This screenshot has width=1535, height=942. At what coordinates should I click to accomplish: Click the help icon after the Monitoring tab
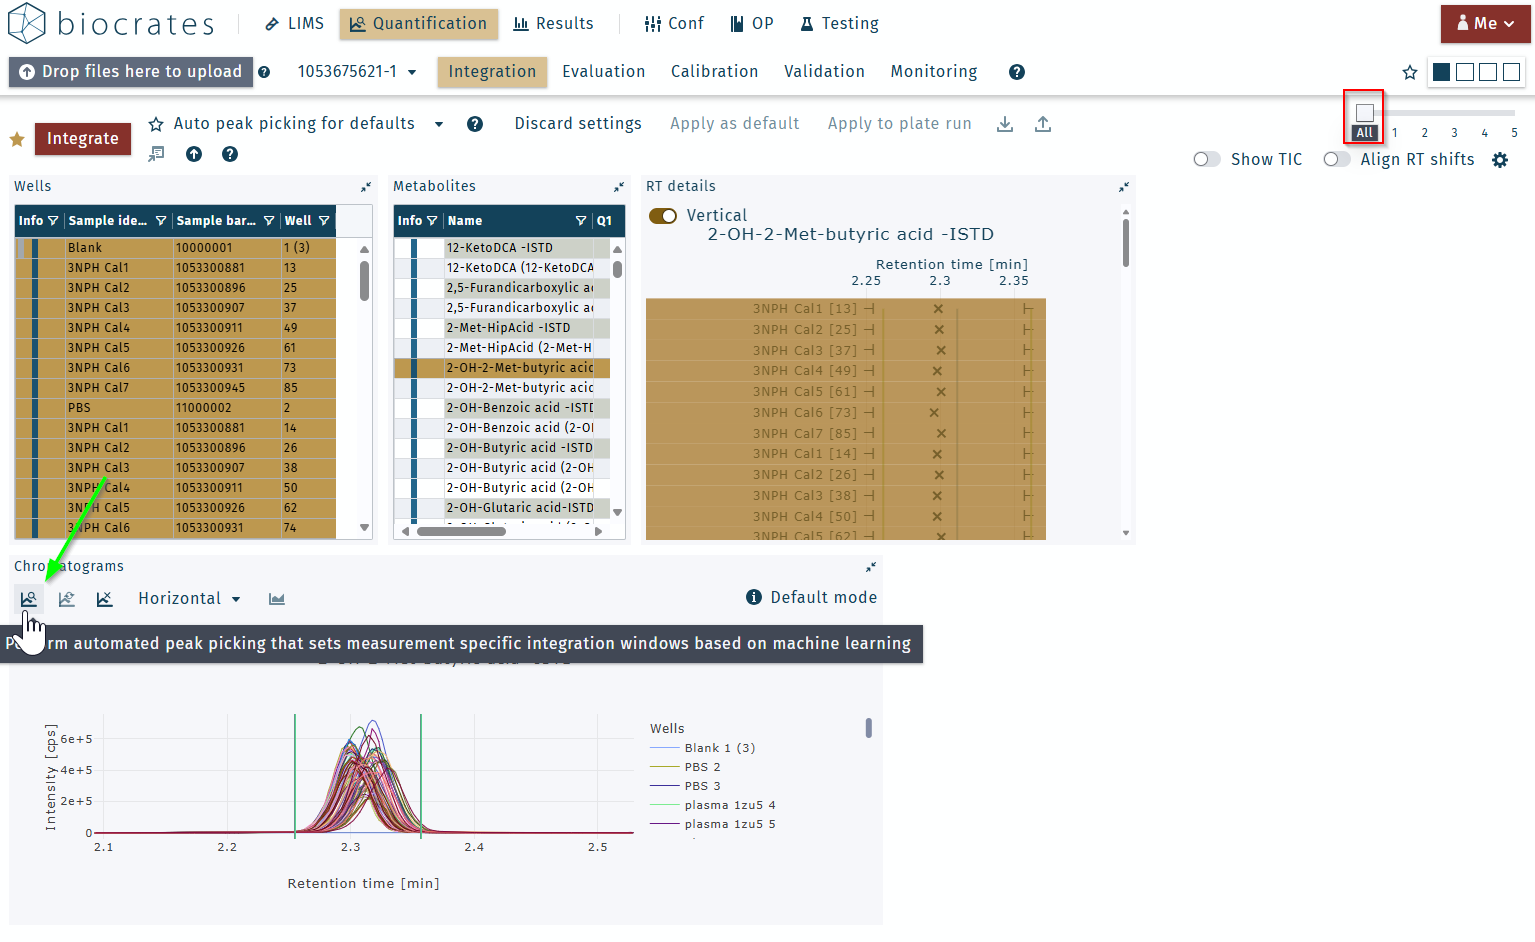(x=1017, y=72)
